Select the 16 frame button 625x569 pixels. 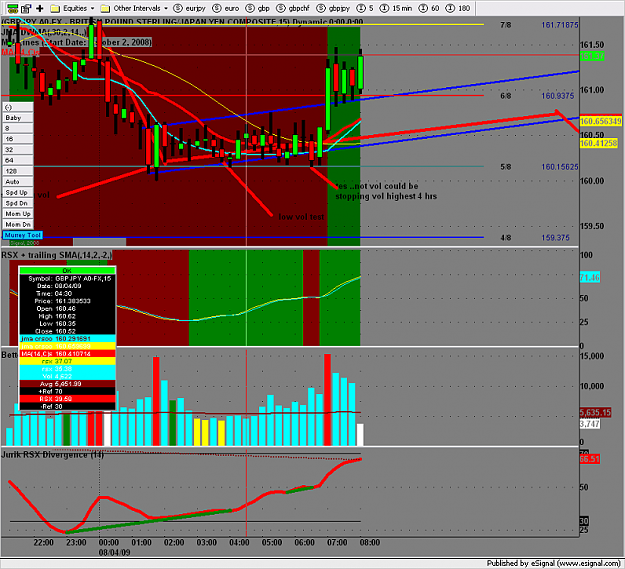click(18, 139)
